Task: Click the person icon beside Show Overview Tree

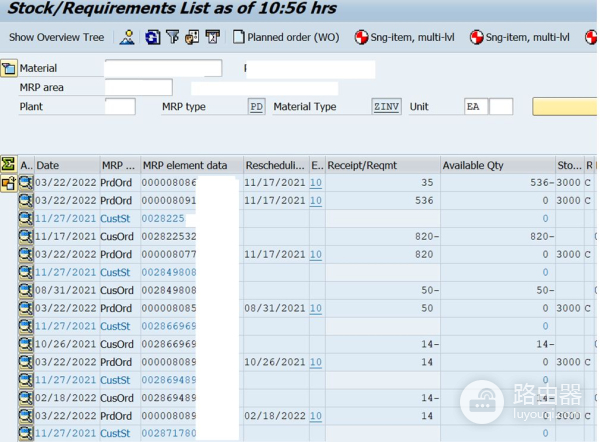Action: point(127,38)
